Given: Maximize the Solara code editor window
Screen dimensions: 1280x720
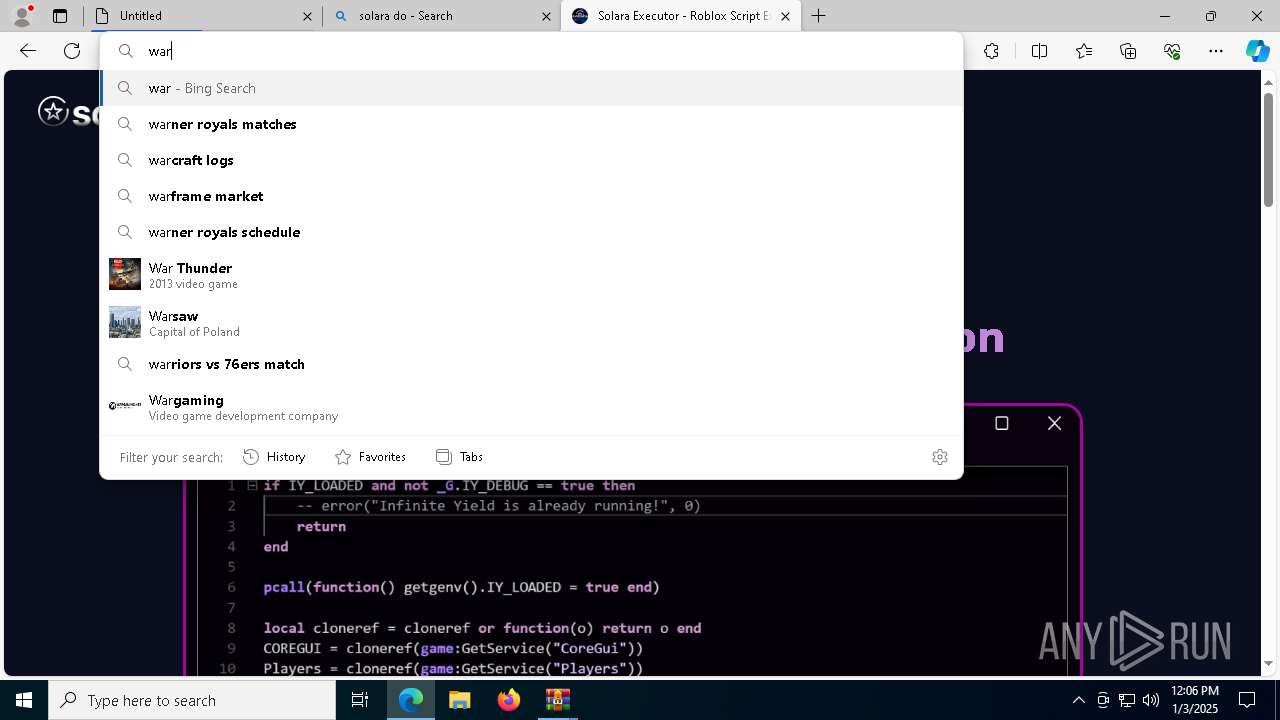Looking at the screenshot, I should [x=1002, y=423].
